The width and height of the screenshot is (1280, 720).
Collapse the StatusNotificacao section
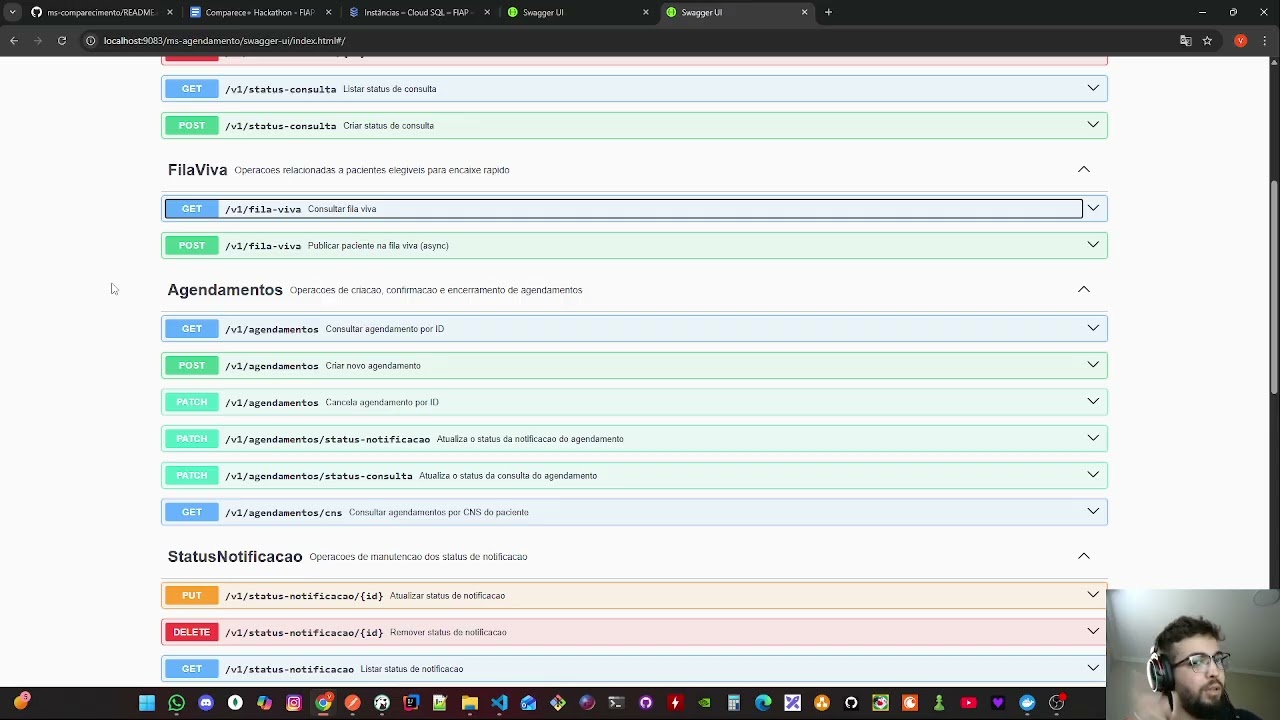tap(1083, 556)
